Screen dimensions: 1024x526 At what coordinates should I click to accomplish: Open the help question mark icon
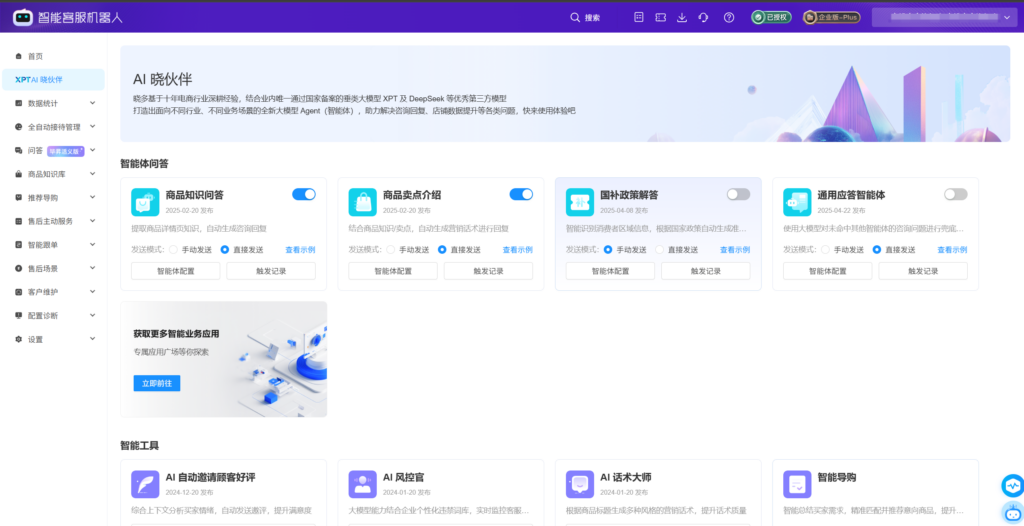tap(729, 18)
